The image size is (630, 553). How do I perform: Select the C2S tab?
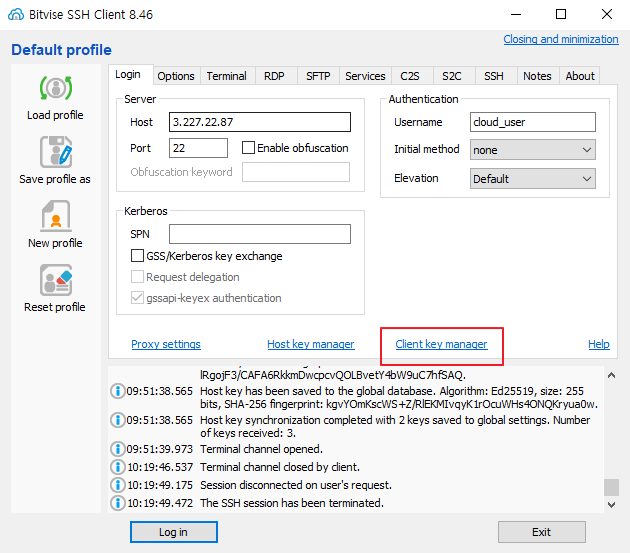[x=410, y=76]
